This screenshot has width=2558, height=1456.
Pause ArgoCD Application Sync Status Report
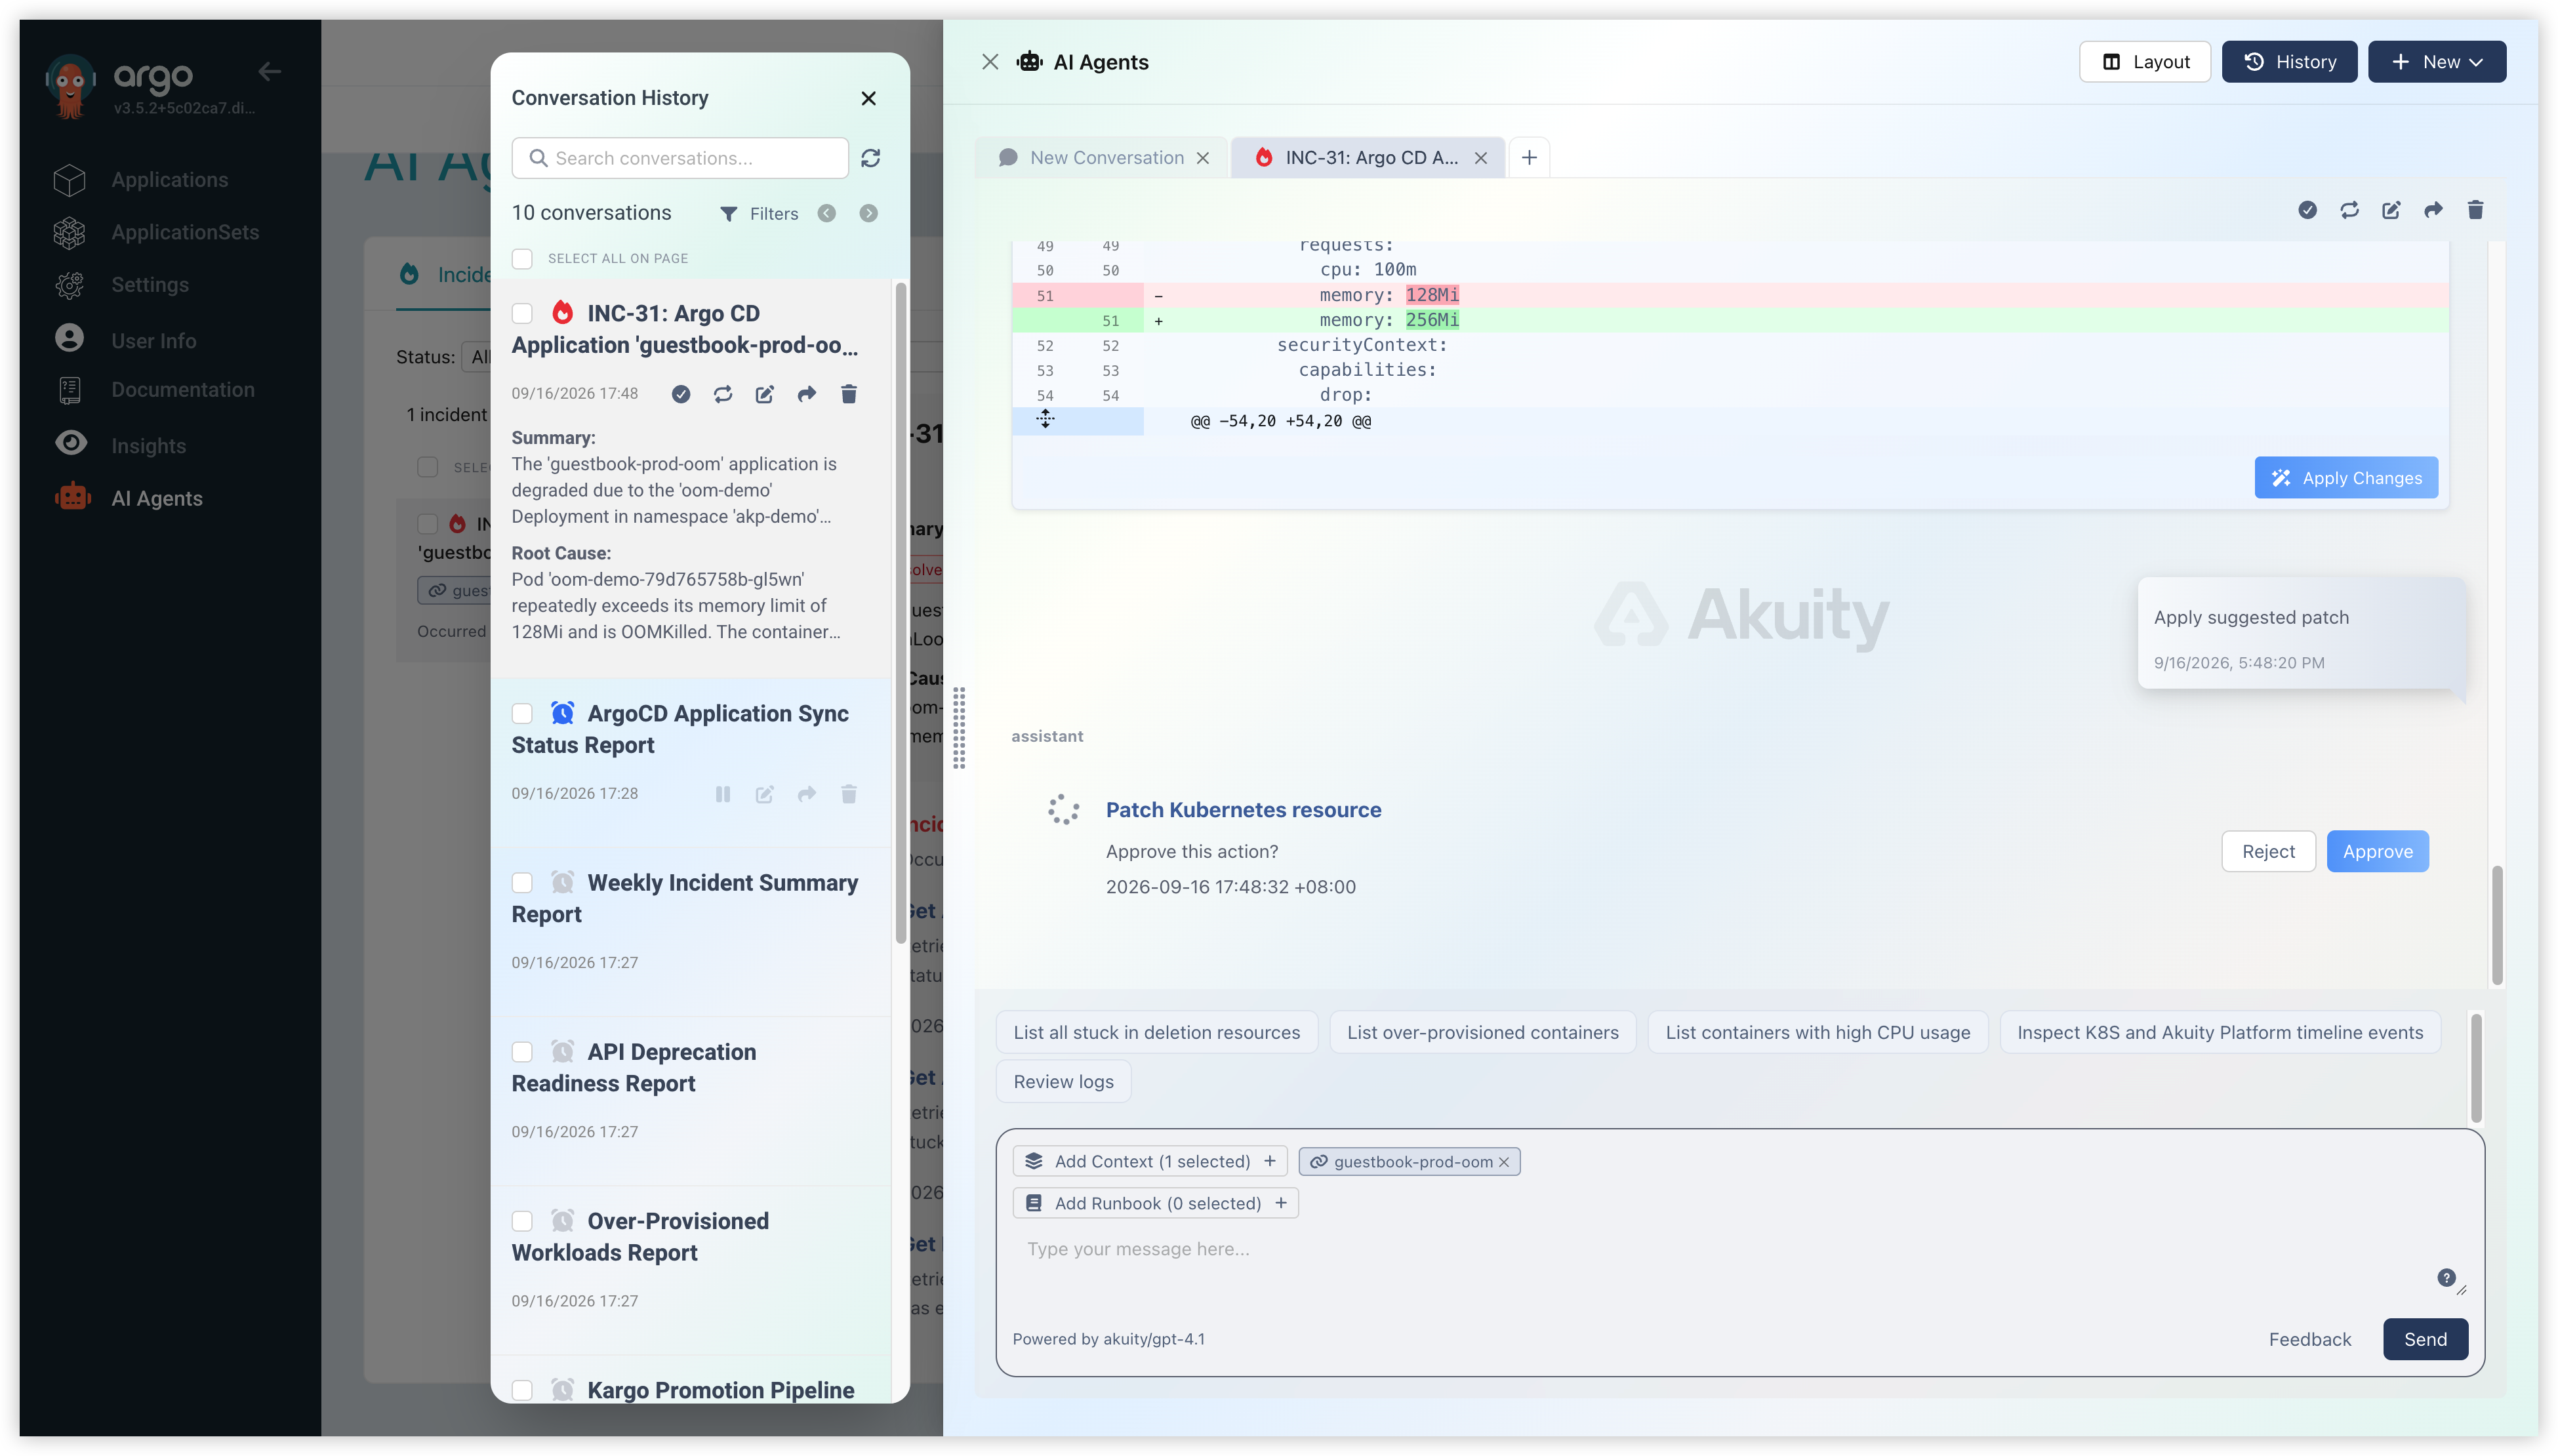pos(723,794)
